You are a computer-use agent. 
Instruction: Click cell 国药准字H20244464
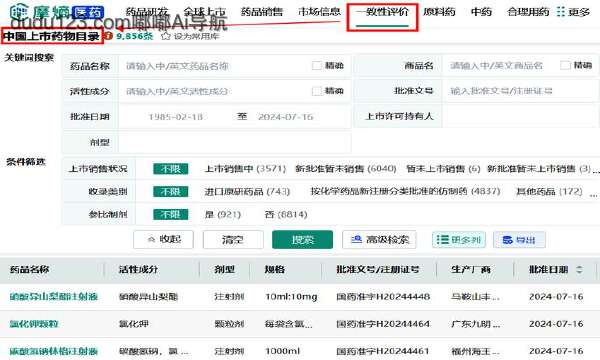[383, 324]
